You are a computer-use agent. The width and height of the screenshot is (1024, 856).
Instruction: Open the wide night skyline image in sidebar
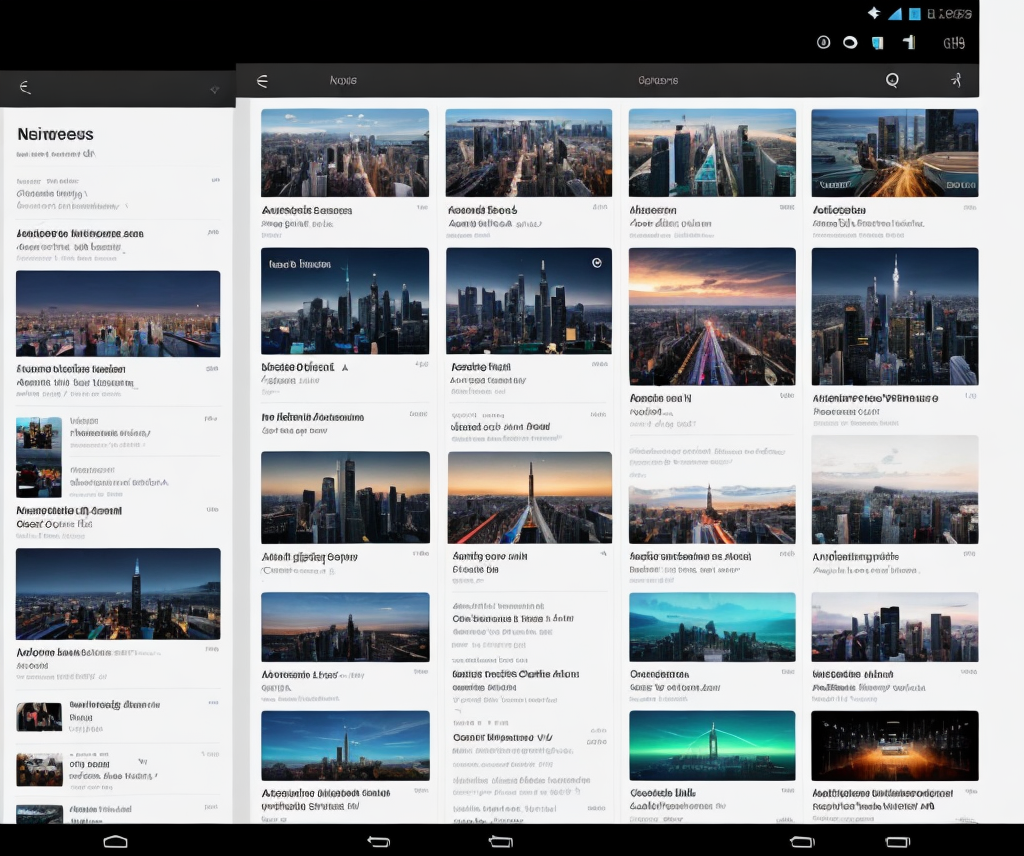click(118, 313)
